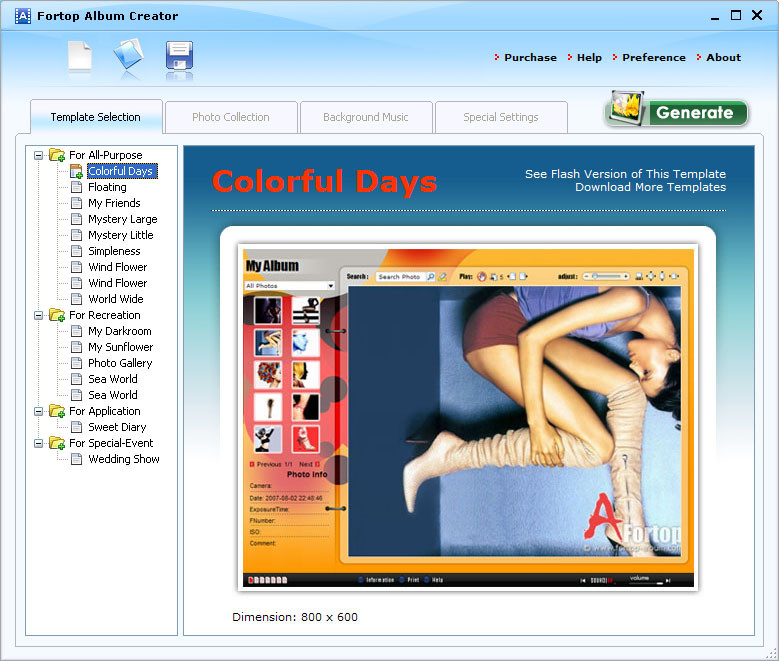779x661 pixels.
Task: Click the red Colorful Days heading
Action: click(x=324, y=181)
